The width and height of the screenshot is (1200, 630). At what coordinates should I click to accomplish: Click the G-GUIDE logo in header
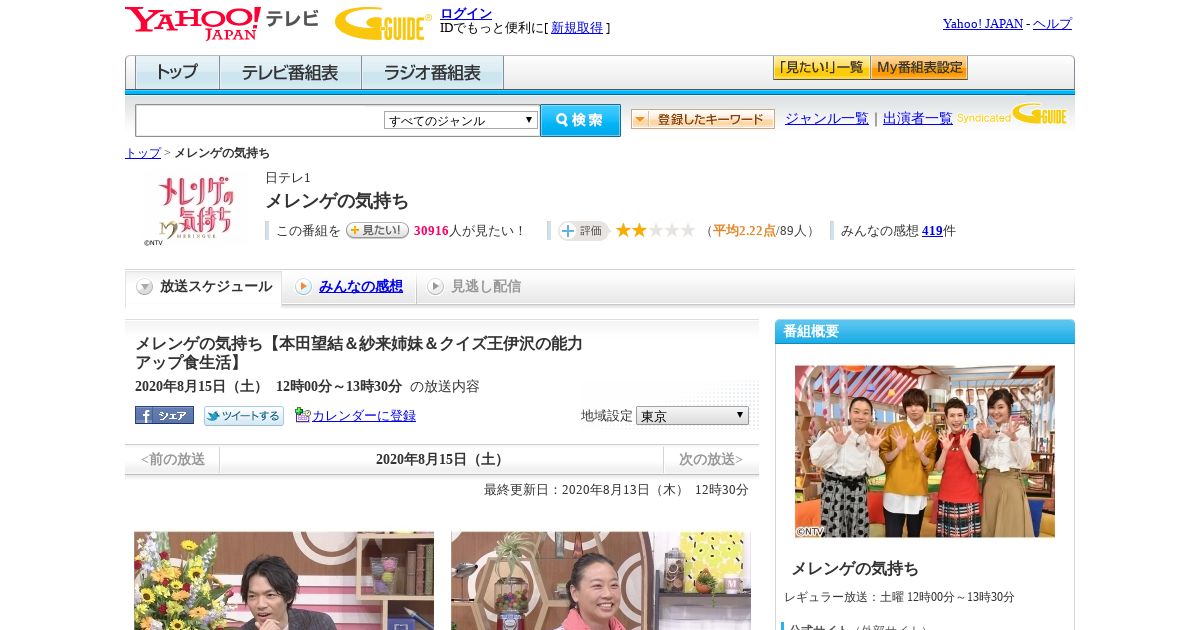[x=383, y=23]
